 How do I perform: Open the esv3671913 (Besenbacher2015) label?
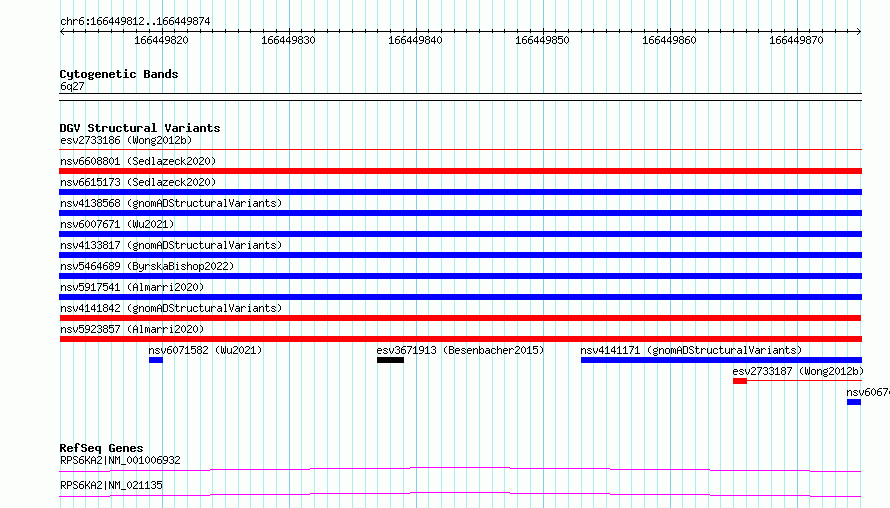460,350
